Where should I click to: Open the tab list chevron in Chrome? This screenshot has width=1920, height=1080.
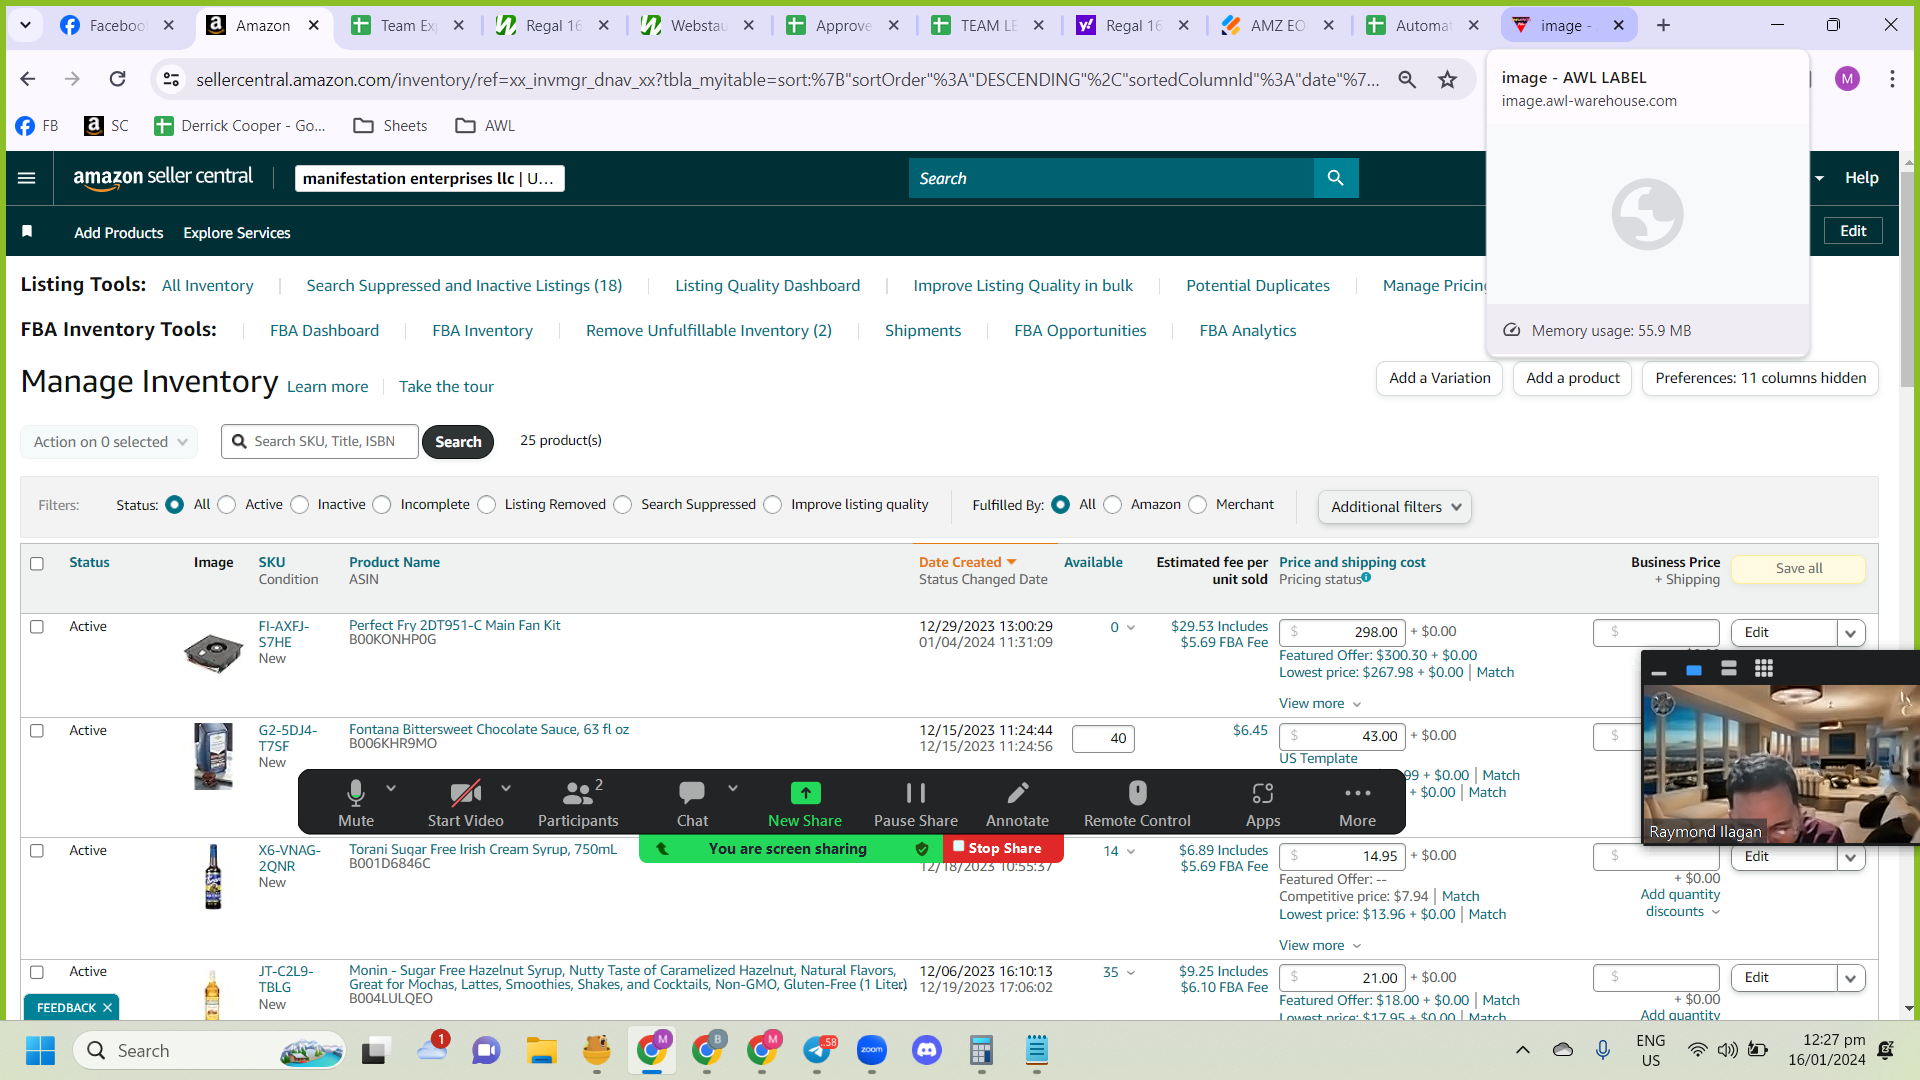pos(25,25)
